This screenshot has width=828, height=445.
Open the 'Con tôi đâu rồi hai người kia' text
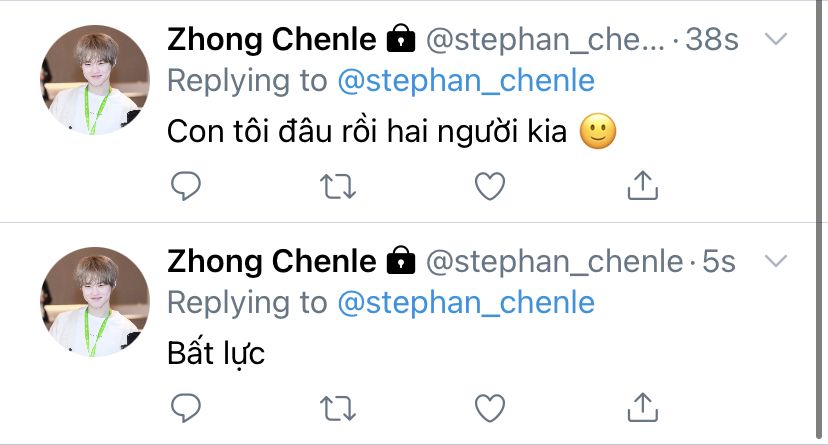pos(370,132)
